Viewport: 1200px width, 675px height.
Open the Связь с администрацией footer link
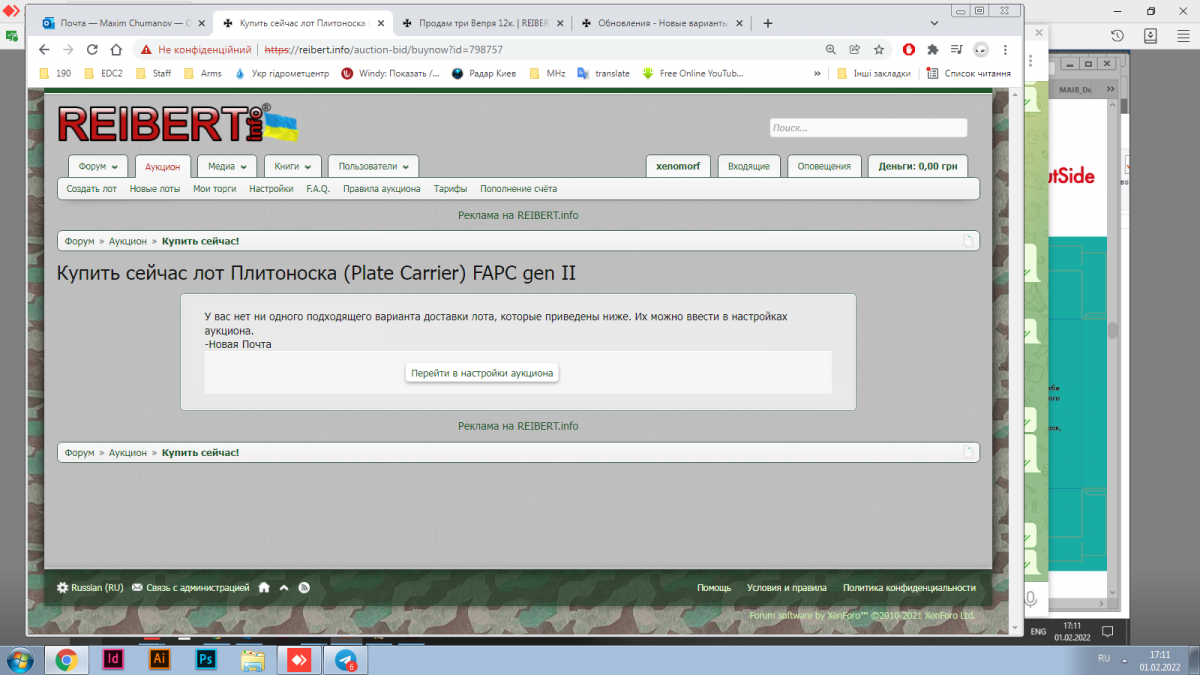click(190, 588)
